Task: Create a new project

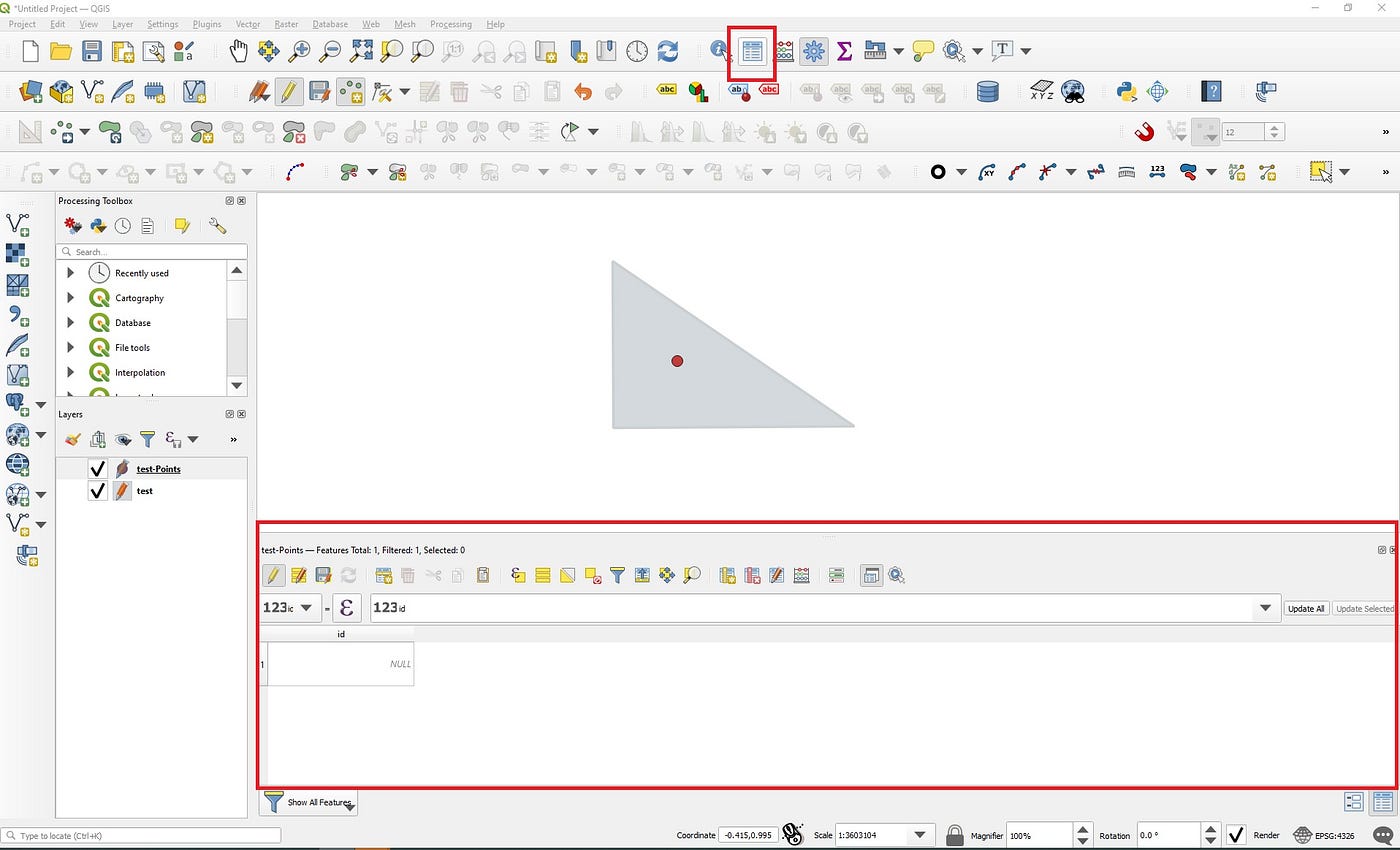Action: [30, 51]
